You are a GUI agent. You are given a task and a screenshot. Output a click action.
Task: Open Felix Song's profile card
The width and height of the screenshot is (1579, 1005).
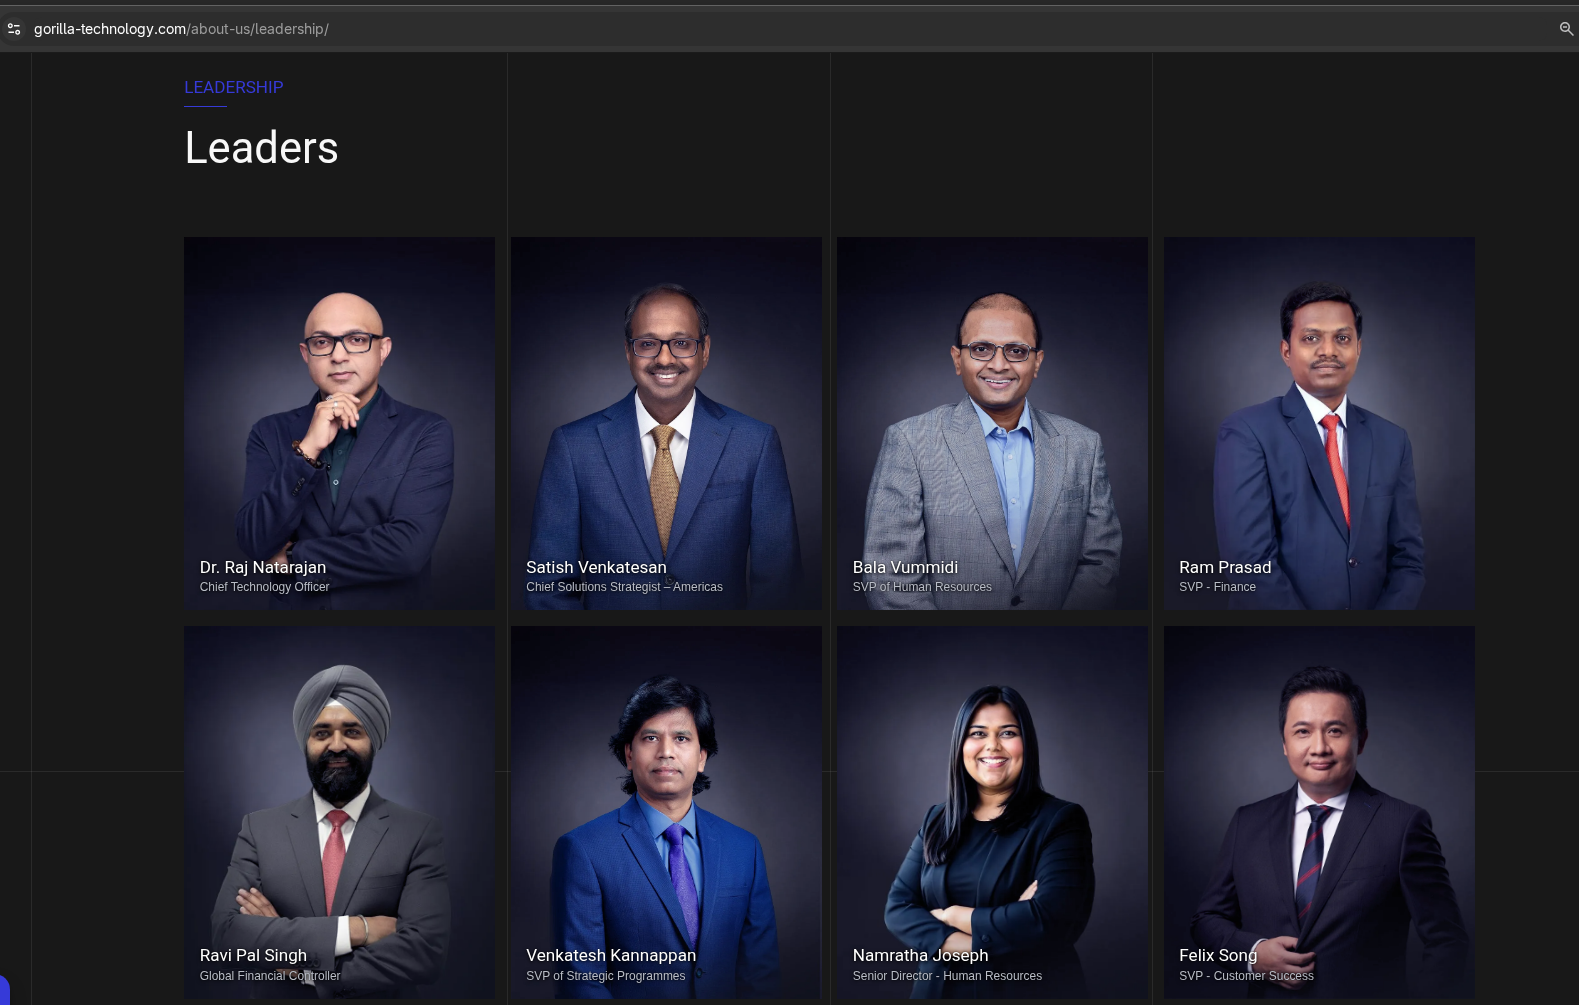(x=1319, y=812)
